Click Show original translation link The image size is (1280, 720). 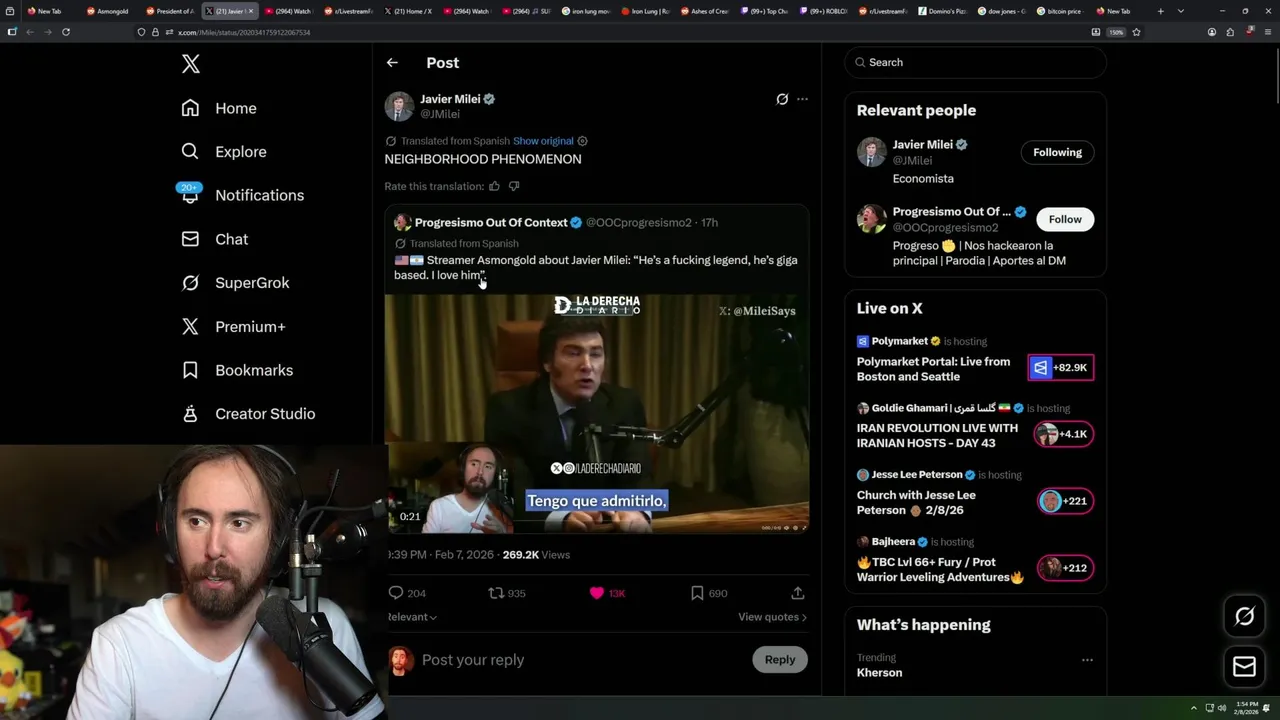[543, 141]
